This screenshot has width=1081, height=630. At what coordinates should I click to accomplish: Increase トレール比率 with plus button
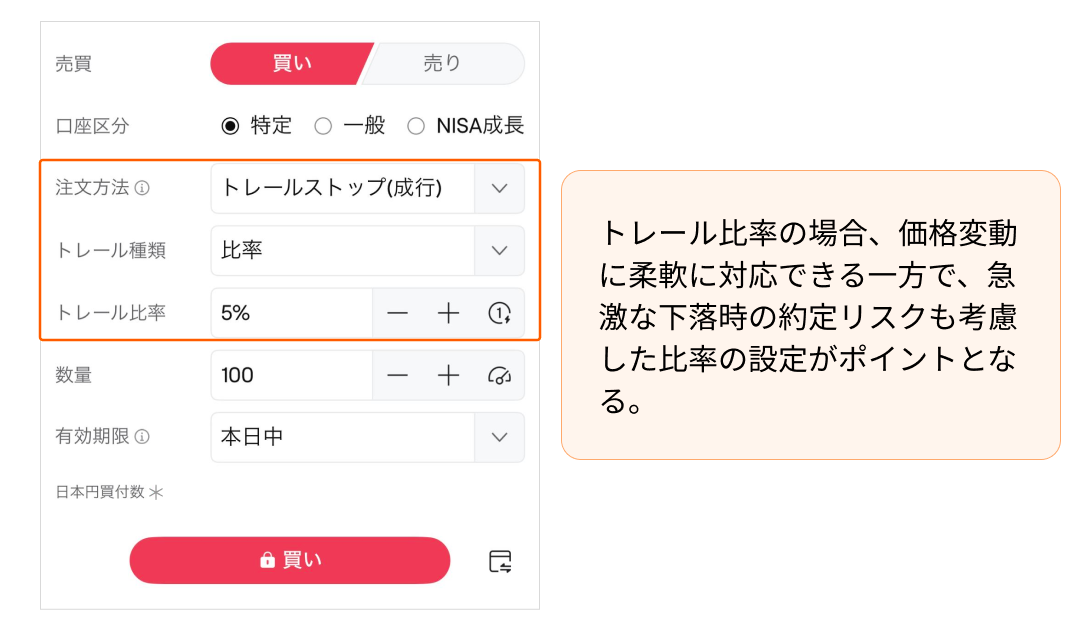click(x=449, y=313)
